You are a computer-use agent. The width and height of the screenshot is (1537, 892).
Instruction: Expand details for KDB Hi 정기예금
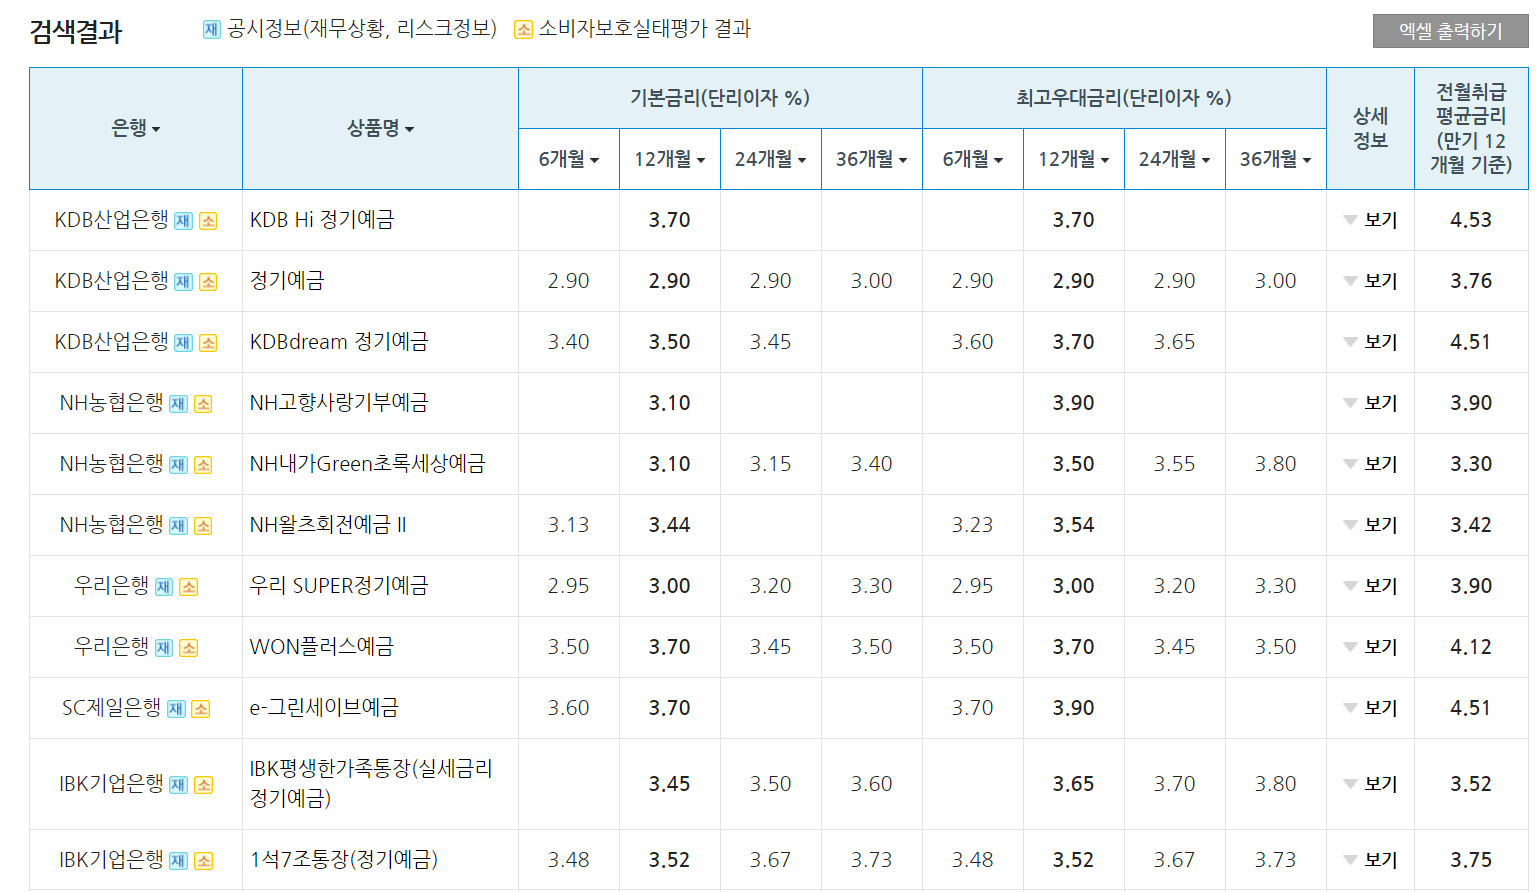point(1371,221)
